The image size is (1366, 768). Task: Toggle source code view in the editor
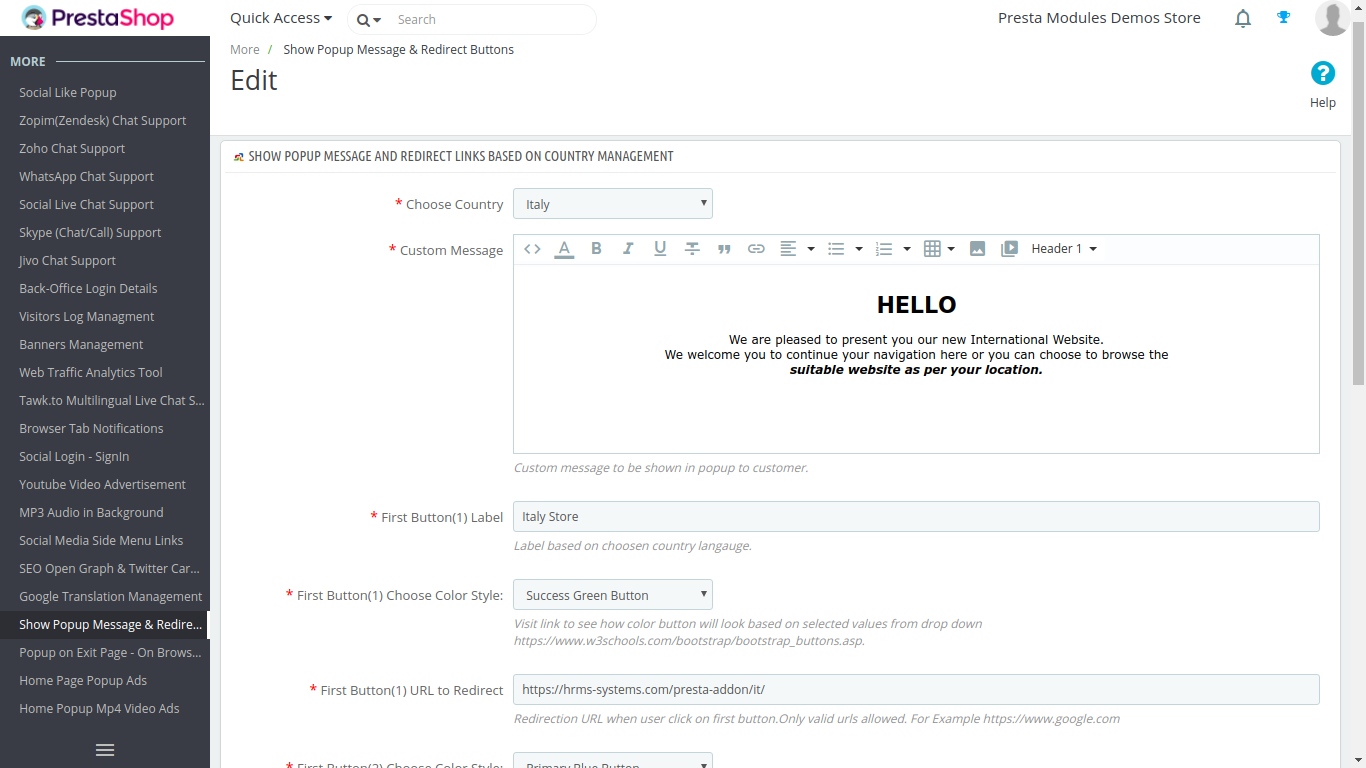tap(532, 249)
